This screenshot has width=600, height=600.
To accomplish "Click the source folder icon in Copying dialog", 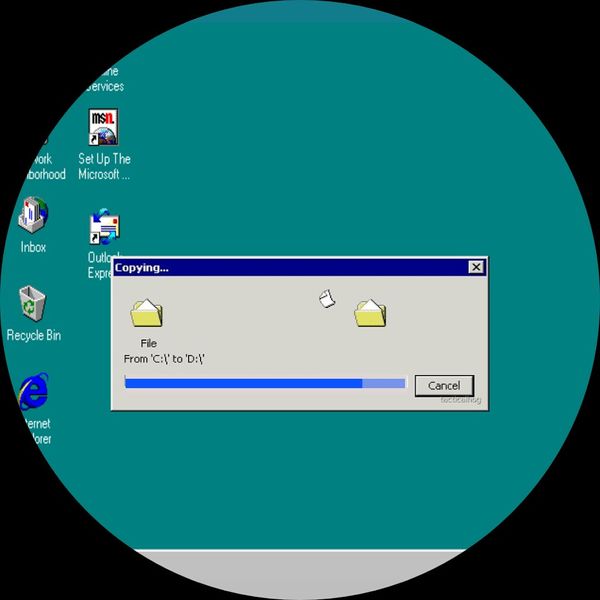I will (x=147, y=313).
